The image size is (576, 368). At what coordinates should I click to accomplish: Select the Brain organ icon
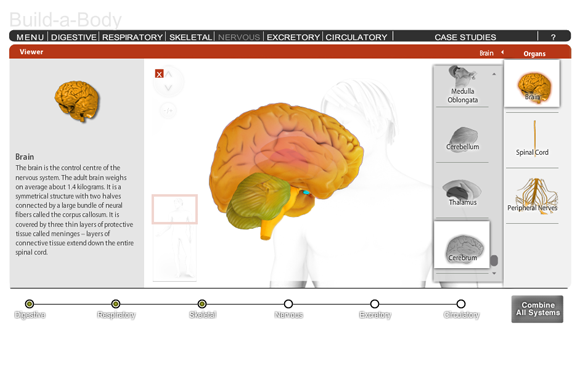pos(532,85)
